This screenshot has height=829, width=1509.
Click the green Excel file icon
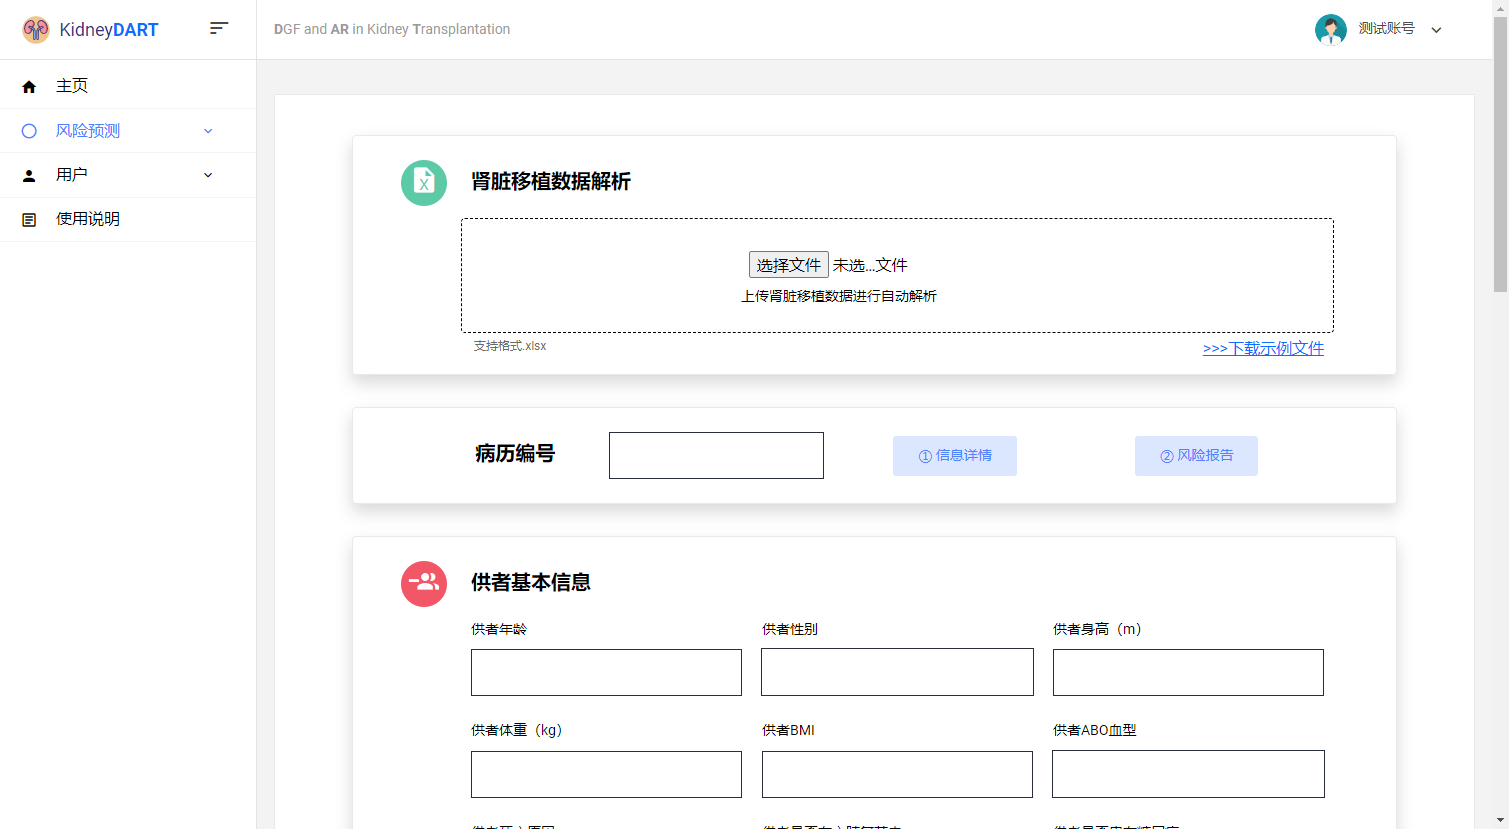click(424, 183)
